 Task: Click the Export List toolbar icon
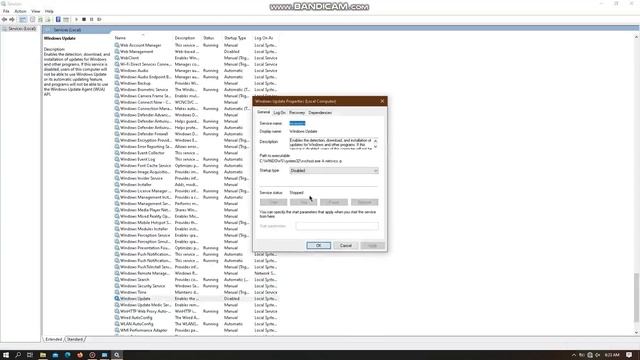(48, 20)
